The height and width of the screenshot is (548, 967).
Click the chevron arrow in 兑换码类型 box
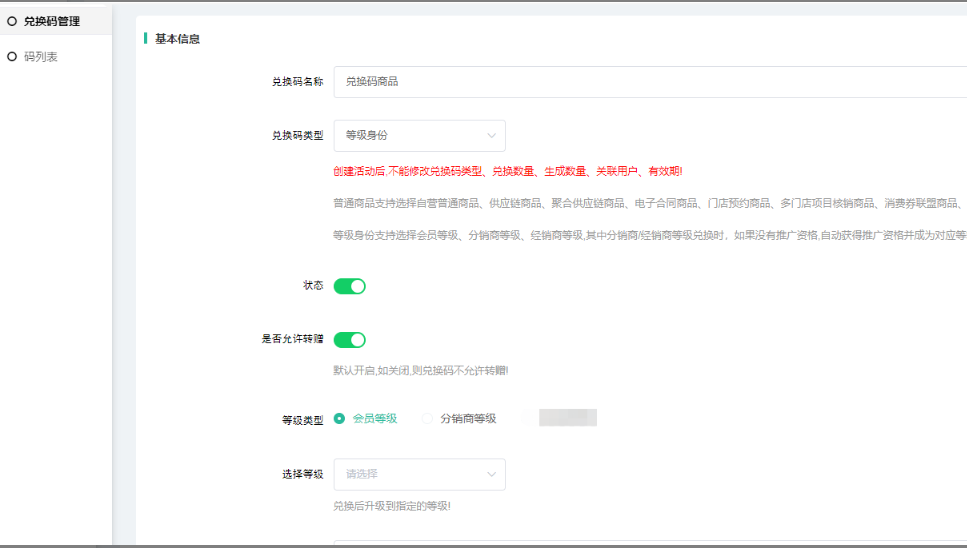[x=491, y=135]
